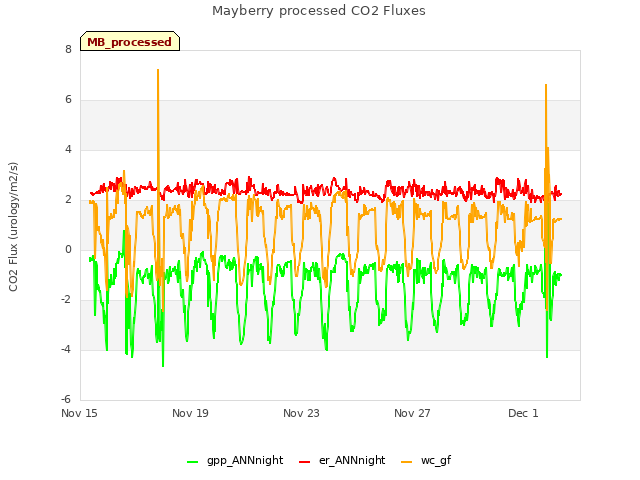
Task: Click the 'Nov 19' x-axis label
Action: click(x=190, y=413)
